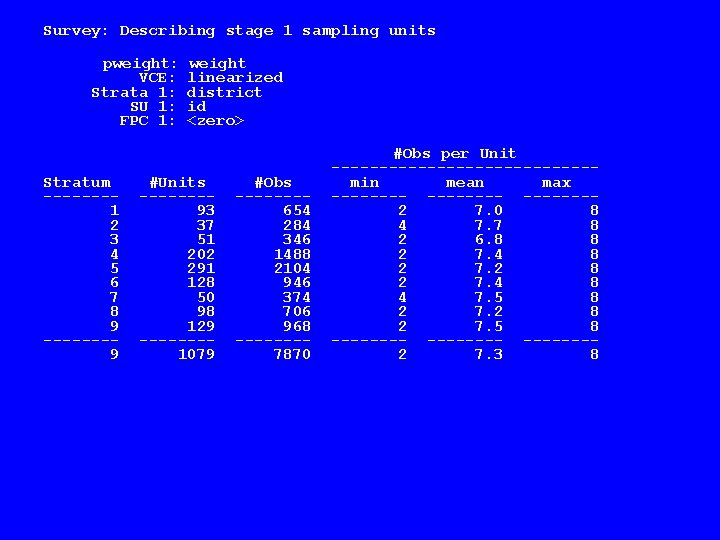Click the '#Obs per Unit' header
720x540 pixels.
tap(455, 154)
